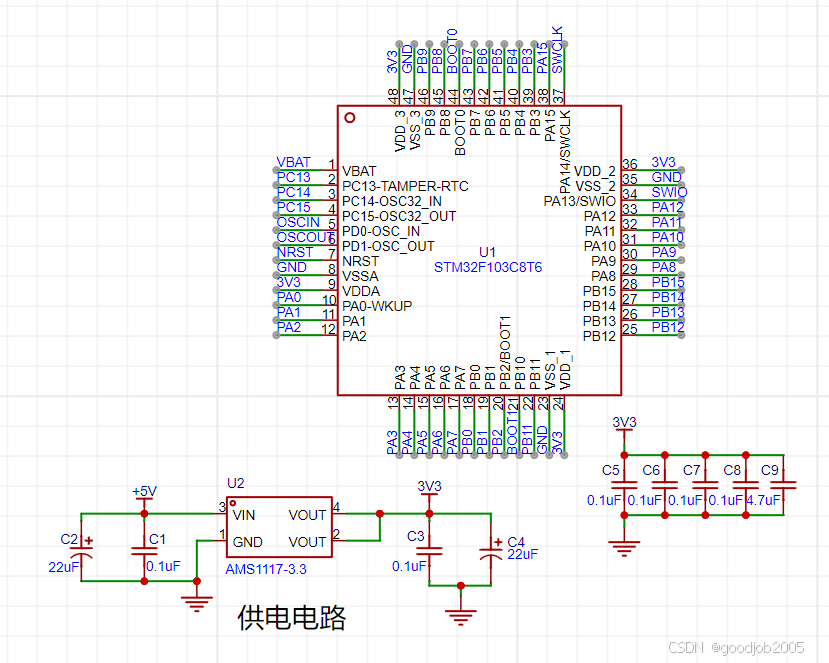
Task: Click the C9 capacitor symbol
Action: (x=784, y=484)
